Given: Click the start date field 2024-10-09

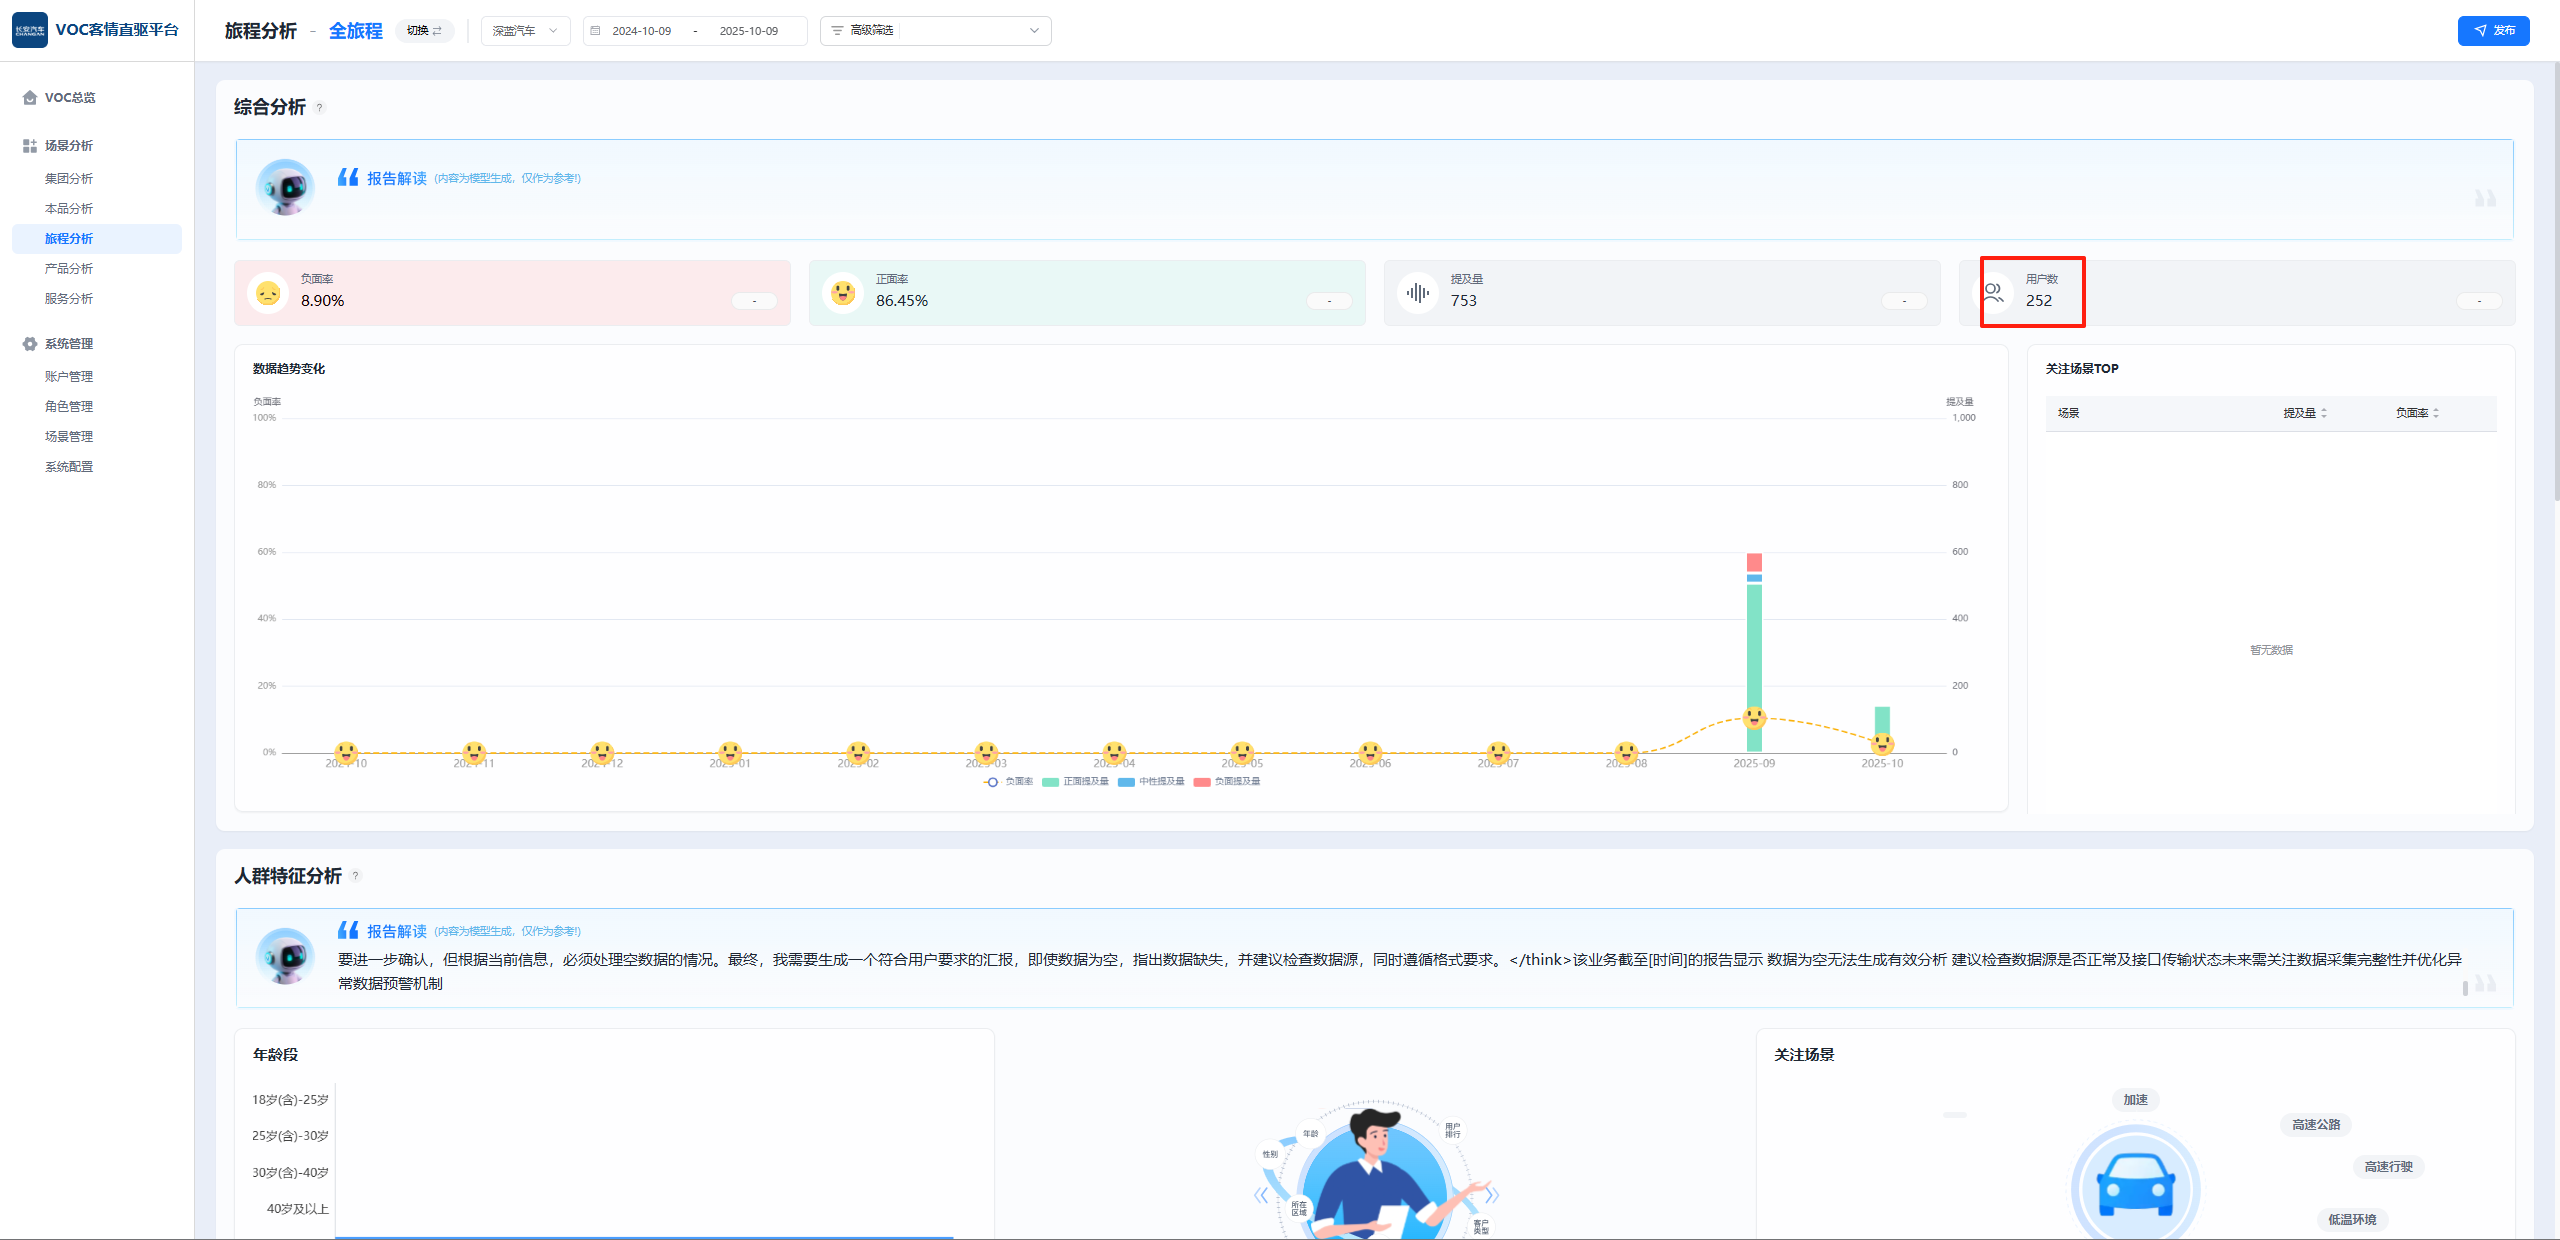Looking at the screenshot, I should [642, 31].
